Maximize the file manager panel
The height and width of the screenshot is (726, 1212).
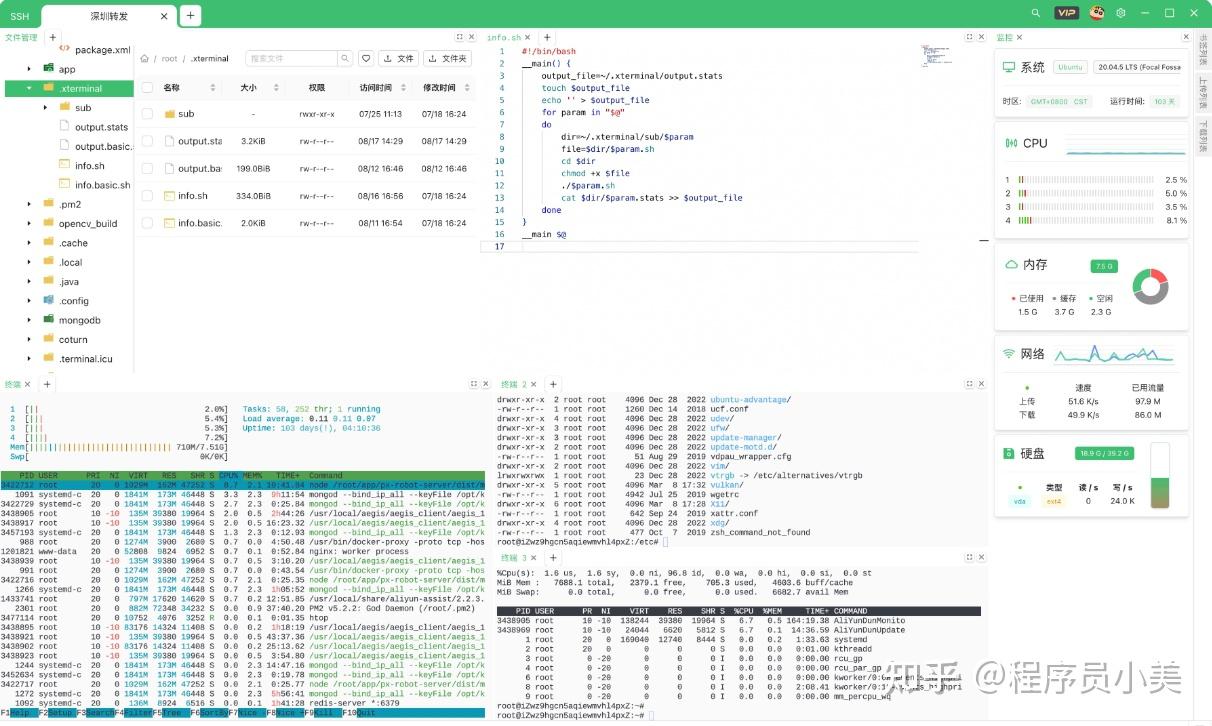pos(460,37)
